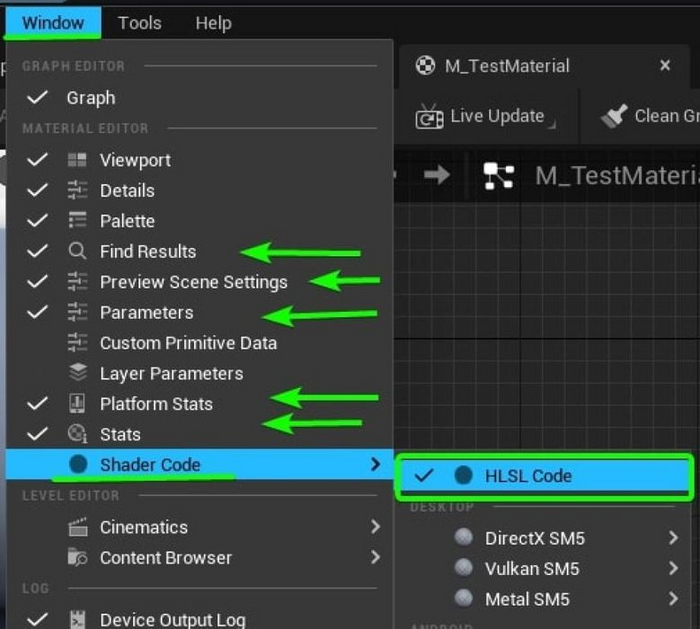Click the Metal SM5 sphere icon
This screenshot has width=700, height=629.
coord(463,598)
